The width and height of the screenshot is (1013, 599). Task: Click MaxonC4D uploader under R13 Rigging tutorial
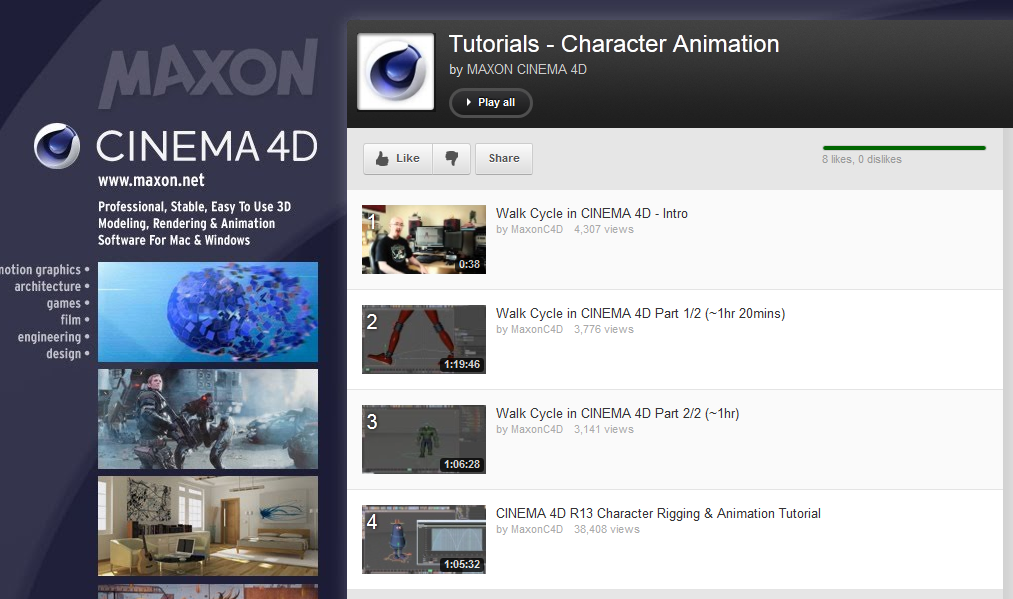click(x=536, y=529)
